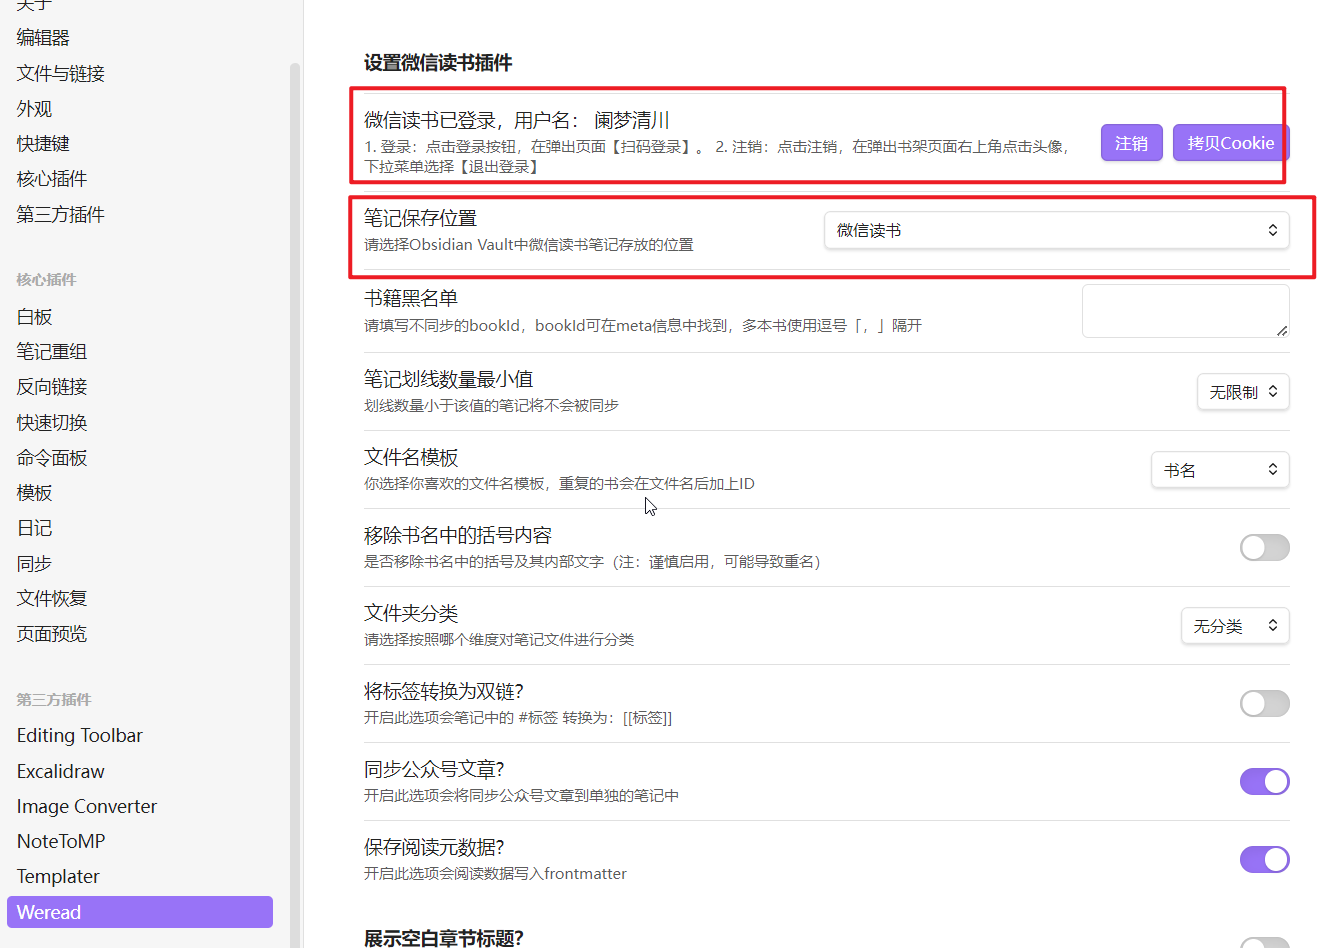This screenshot has width=1327, height=948.
Task: Click the 注销 logout button
Action: (x=1131, y=143)
